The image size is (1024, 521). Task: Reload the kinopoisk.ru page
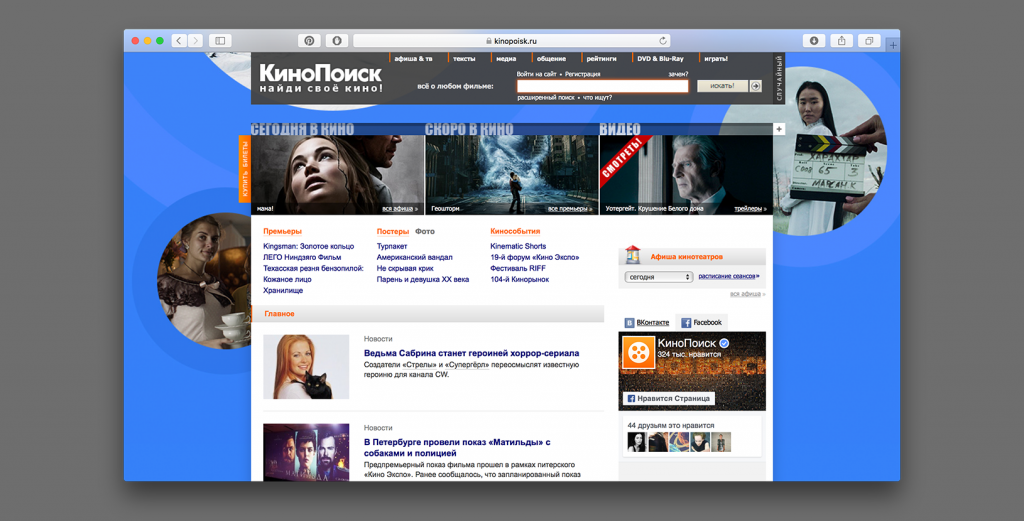tap(663, 41)
